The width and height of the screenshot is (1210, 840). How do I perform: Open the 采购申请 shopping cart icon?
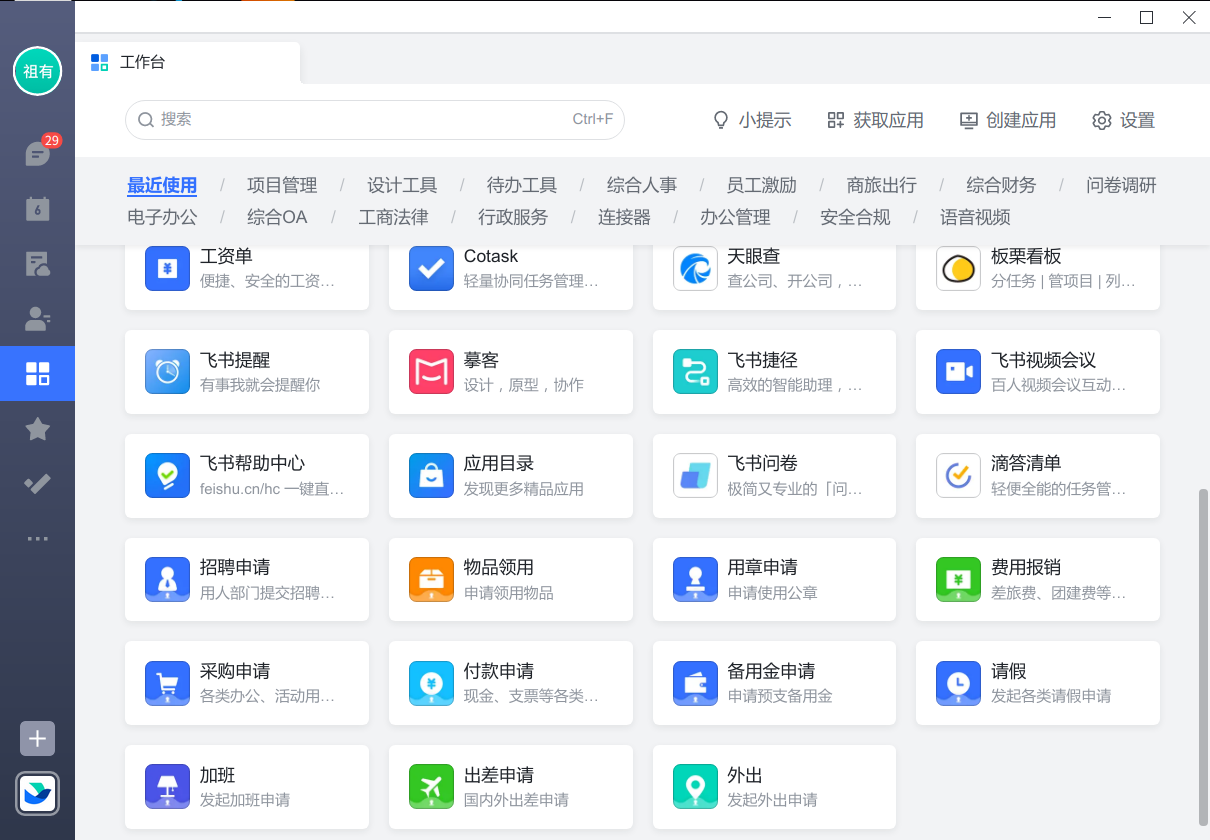coord(167,683)
